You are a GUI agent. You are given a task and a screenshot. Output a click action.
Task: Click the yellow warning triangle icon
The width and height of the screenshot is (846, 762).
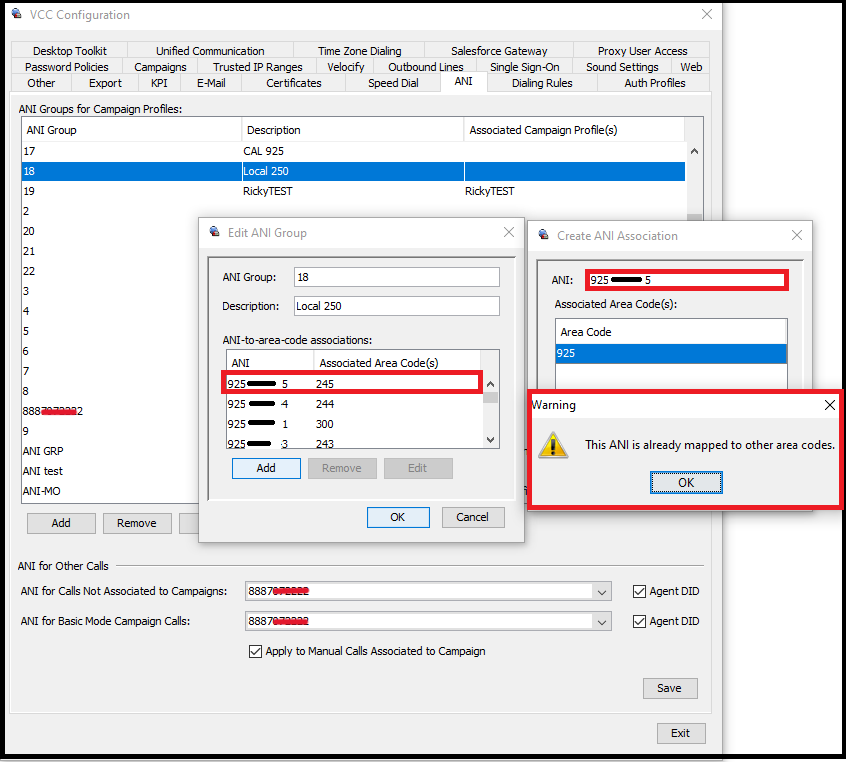click(553, 445)
